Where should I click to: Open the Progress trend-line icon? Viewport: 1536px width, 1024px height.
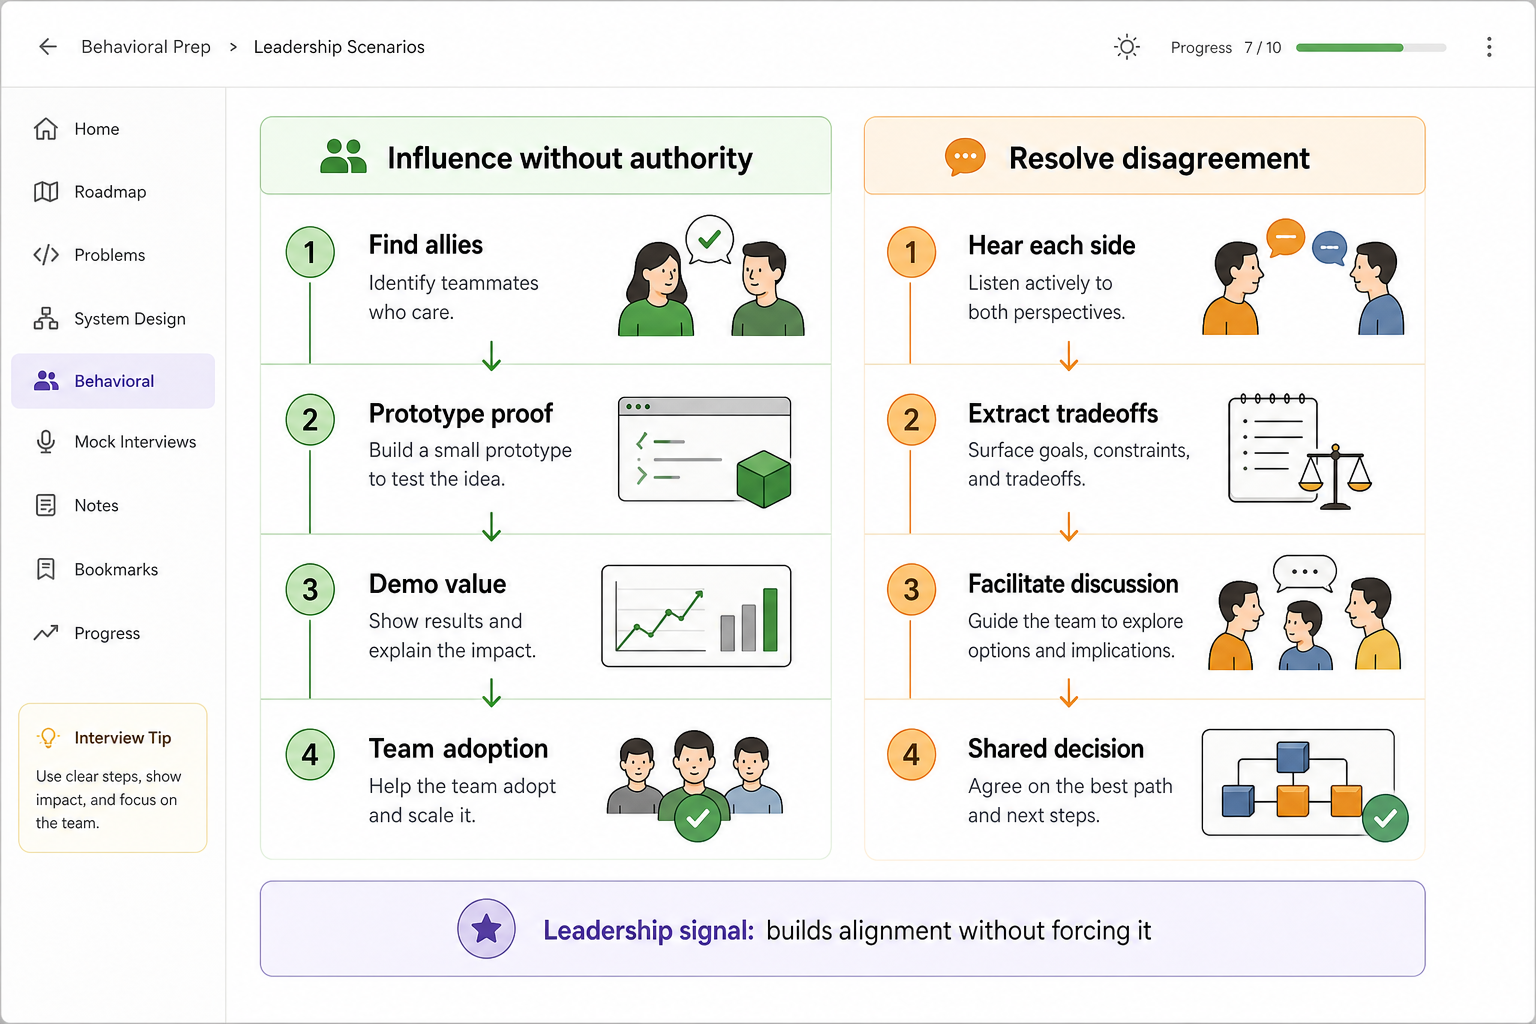(x=46, y=633)
